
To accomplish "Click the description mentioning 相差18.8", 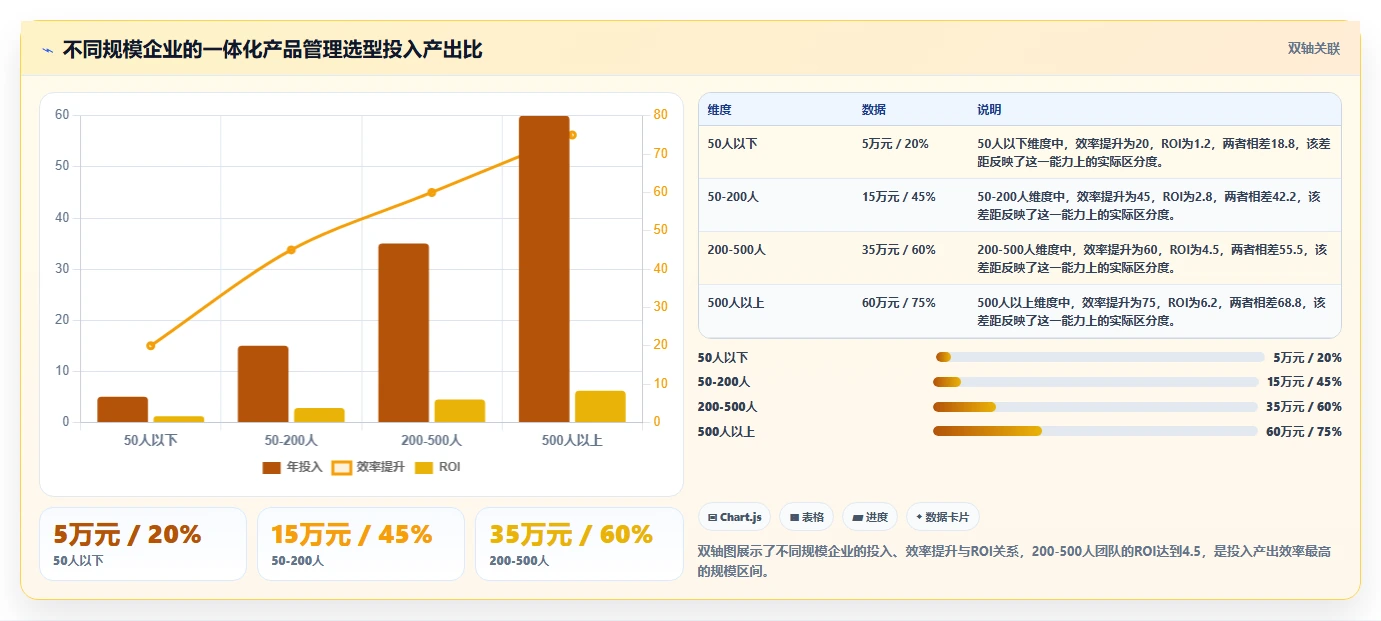I will coord(1154,152).
